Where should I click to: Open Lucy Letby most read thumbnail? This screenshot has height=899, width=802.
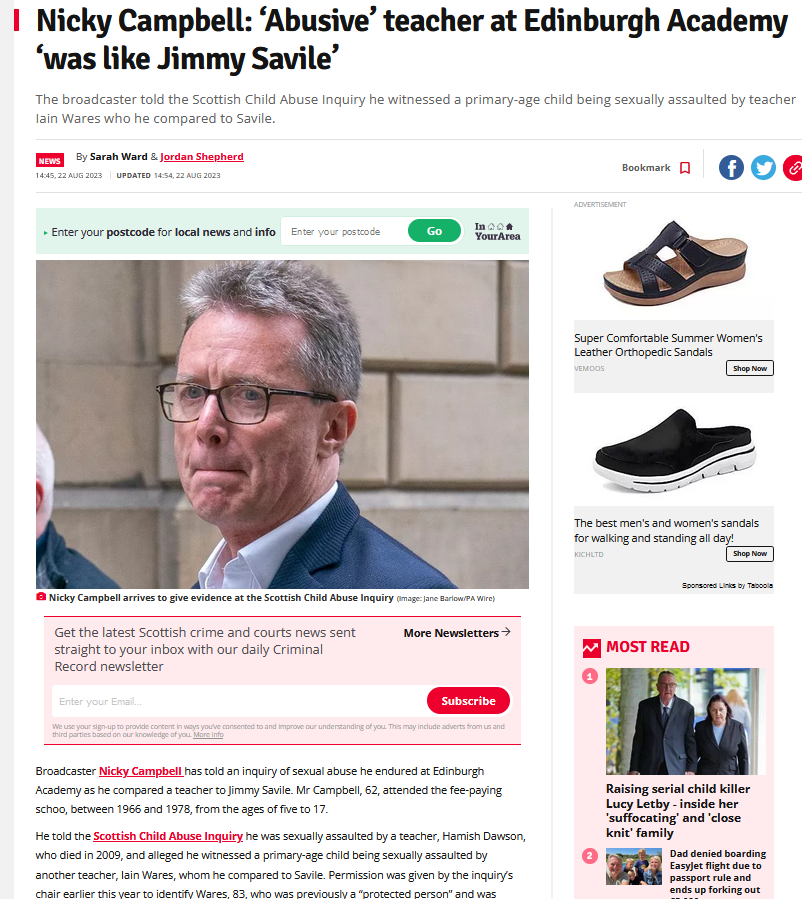click(686, 721)
